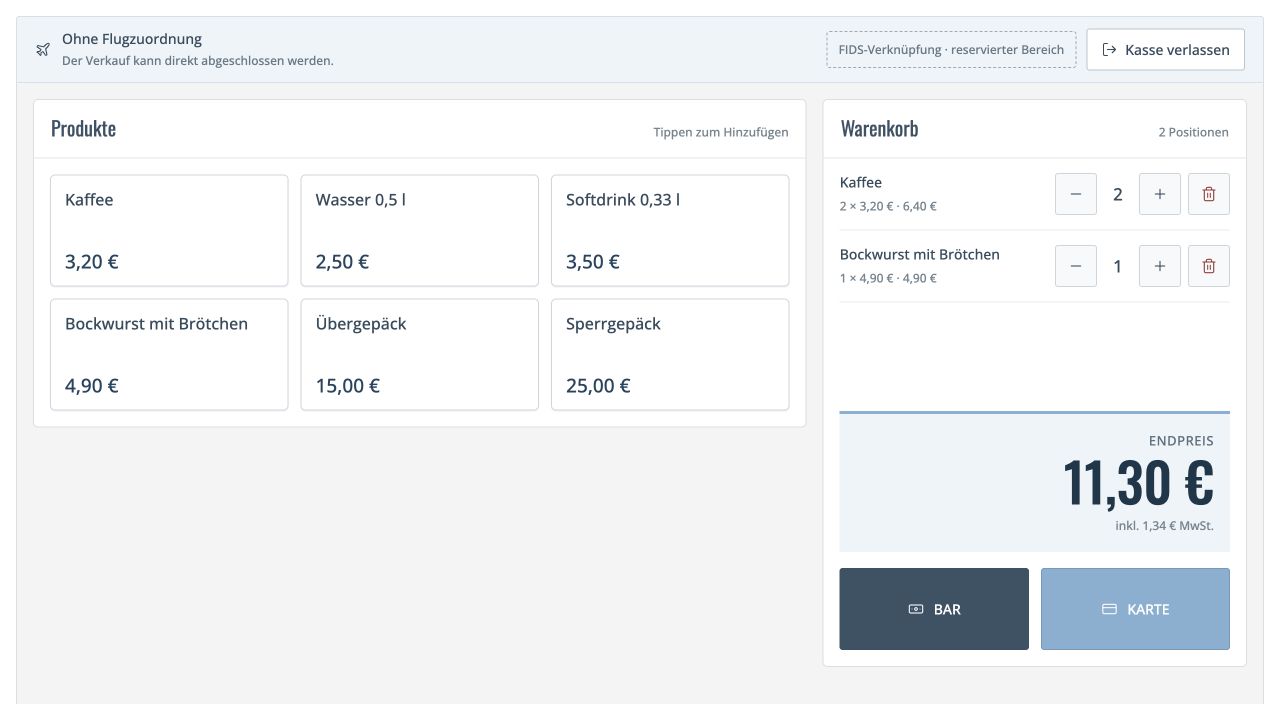
Task: Click 'inkl. 1,34 € MwSt.' text
Action: point(1165,525)
